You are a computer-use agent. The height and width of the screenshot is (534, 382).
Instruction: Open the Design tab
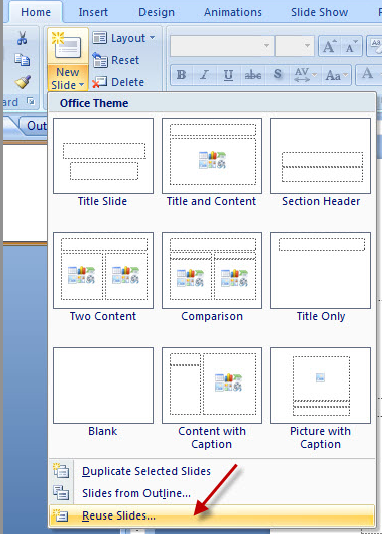point(156,12)
